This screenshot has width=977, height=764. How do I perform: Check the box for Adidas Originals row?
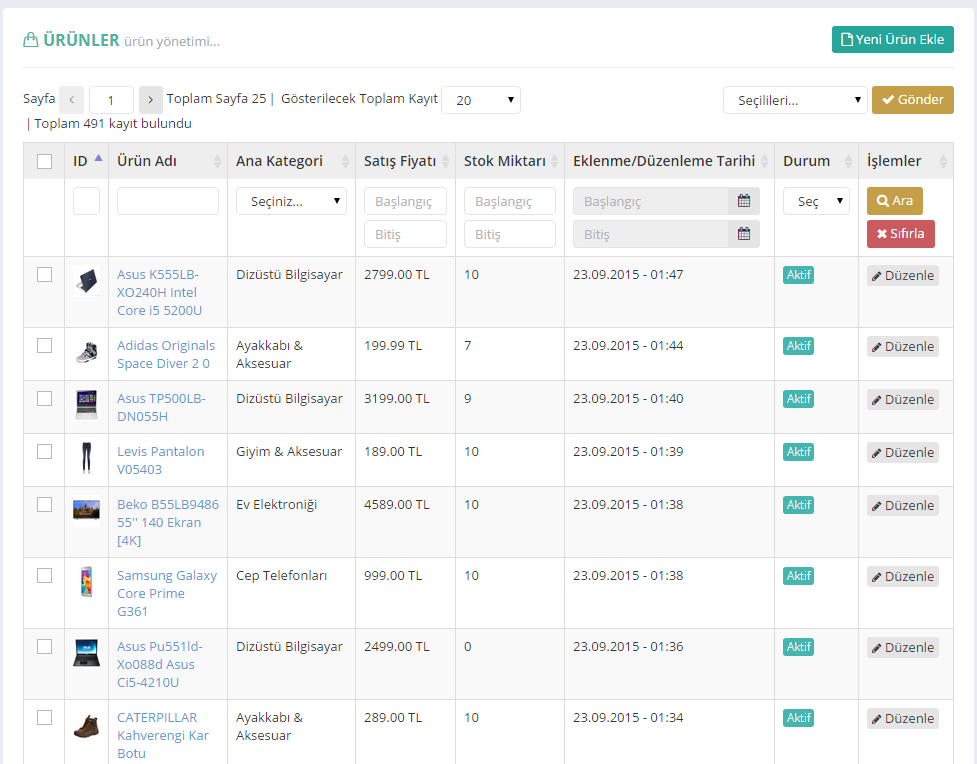(44, 345)
